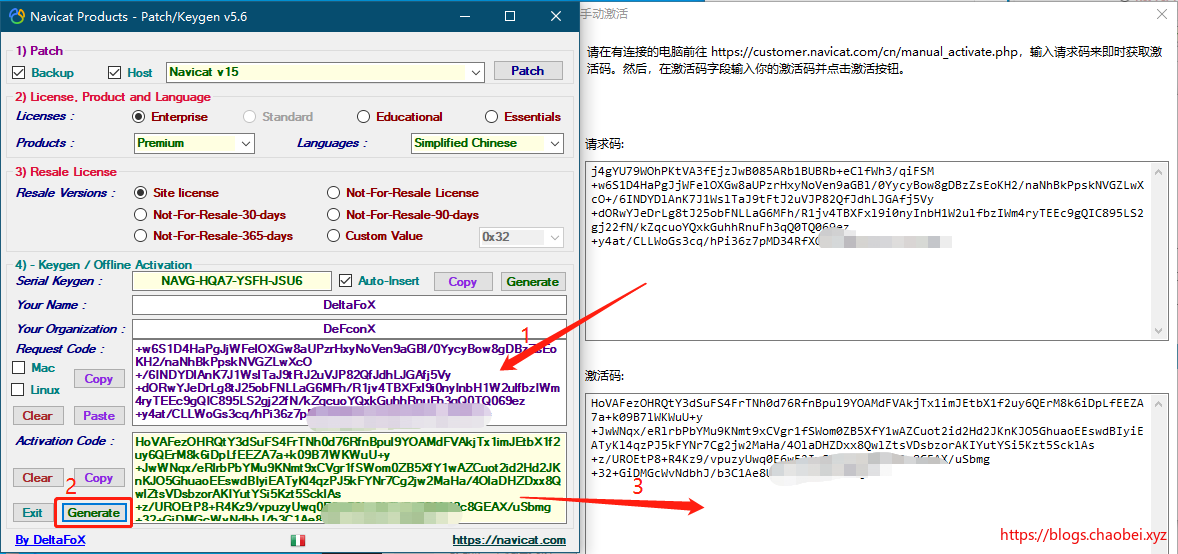Image resolution: width=1178 pixels, height=554 pixels.
Task: Toggle the Backup checkbox
Action: [x=20, y=73]
